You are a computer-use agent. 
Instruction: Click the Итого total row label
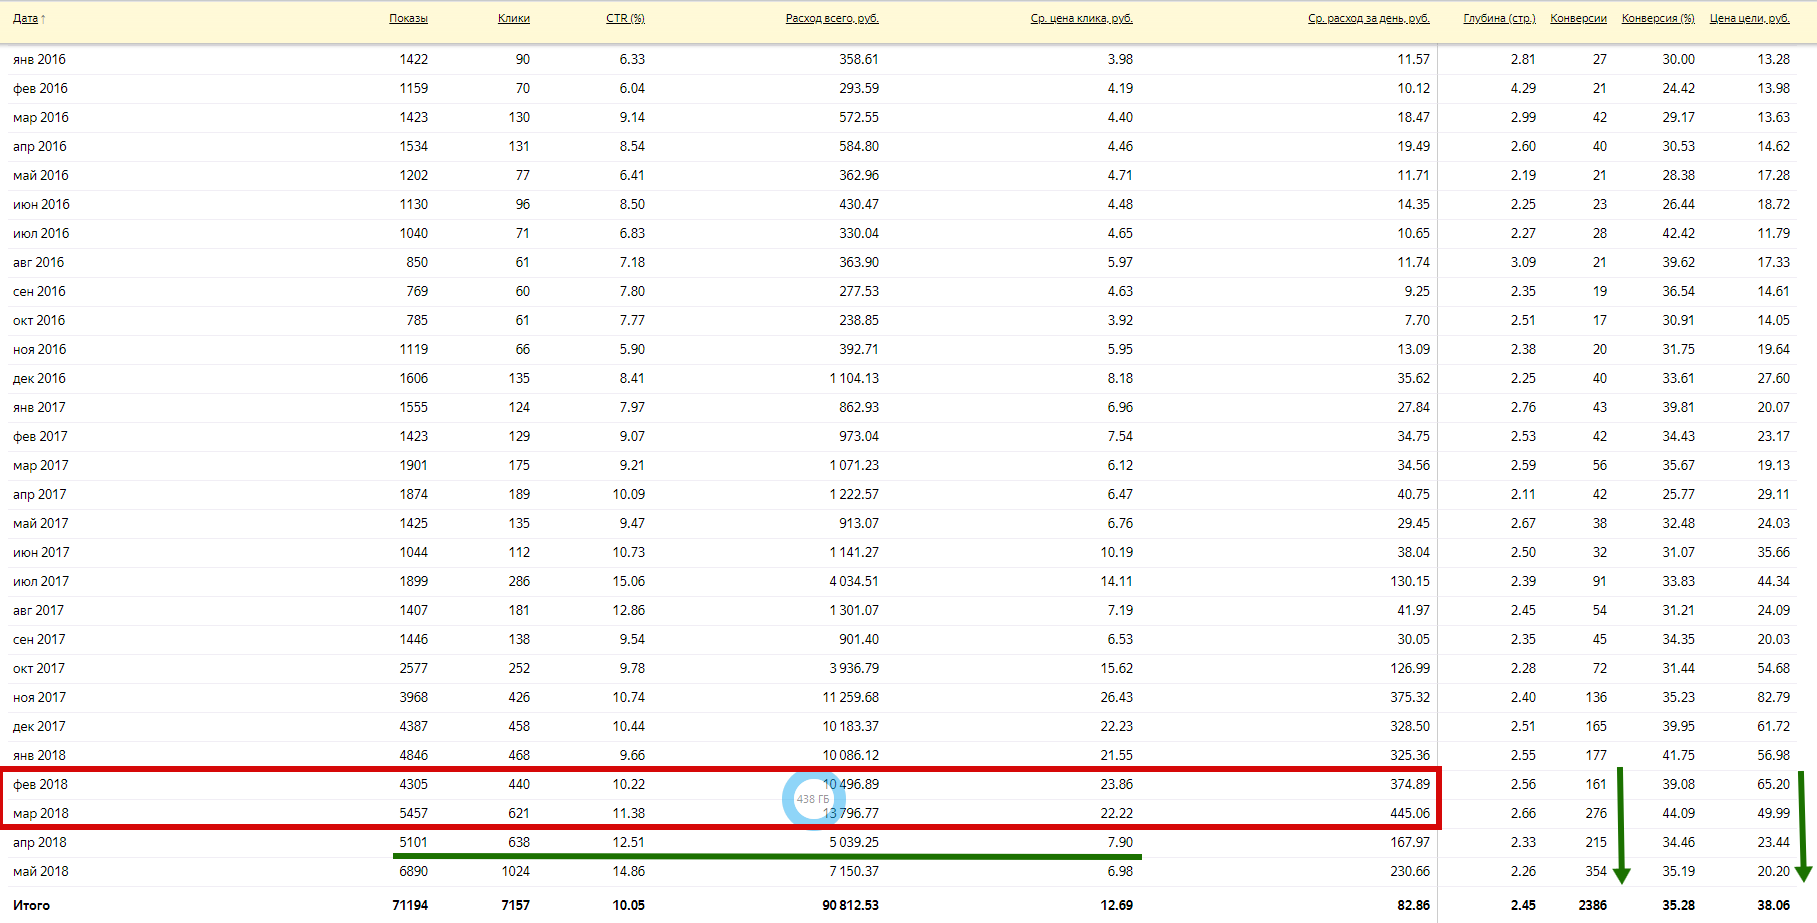(x=31, y=905)
